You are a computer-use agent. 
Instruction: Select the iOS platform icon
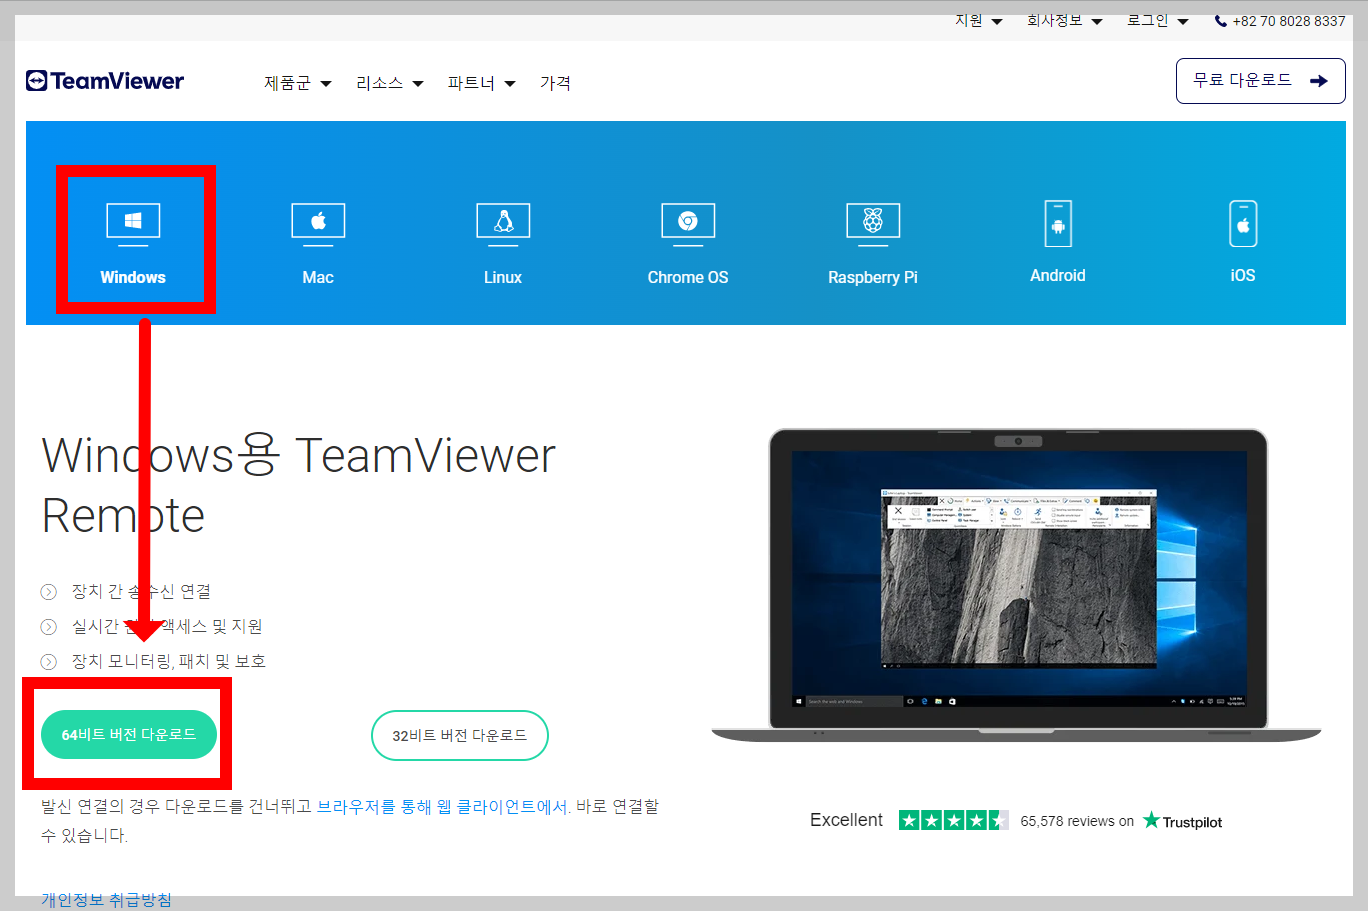pos(1242,222)
